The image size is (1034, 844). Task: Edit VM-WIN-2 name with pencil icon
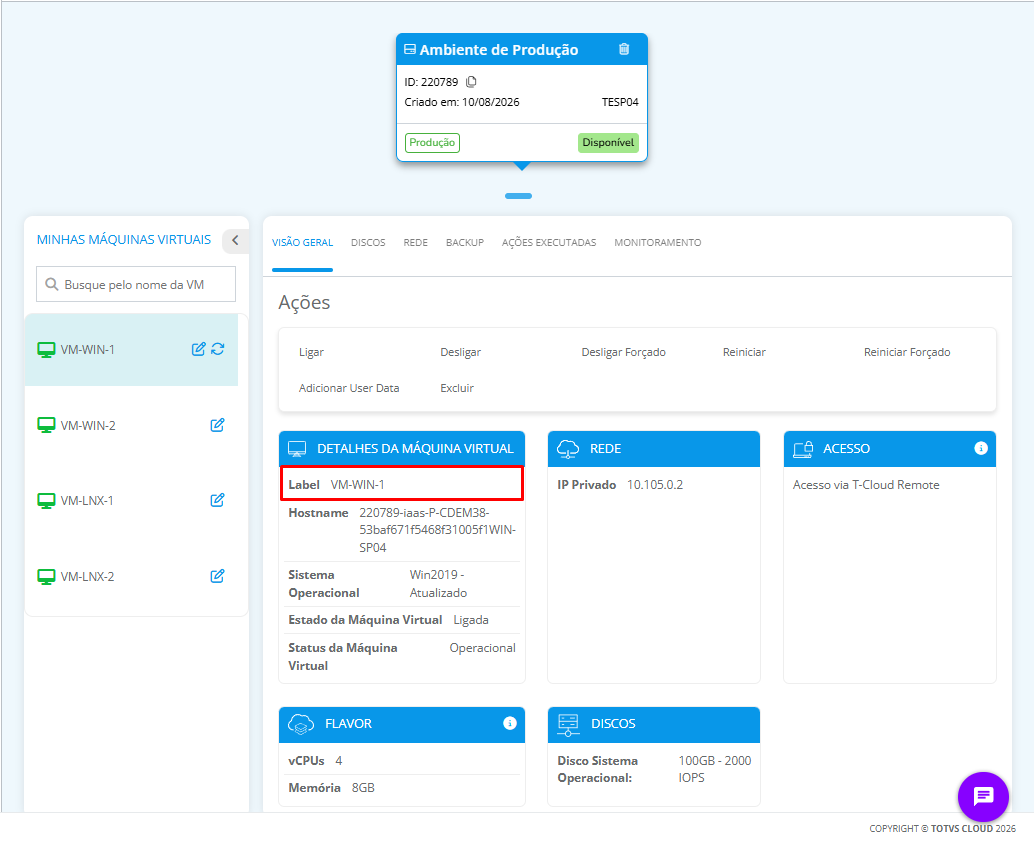tap(217, 425)
